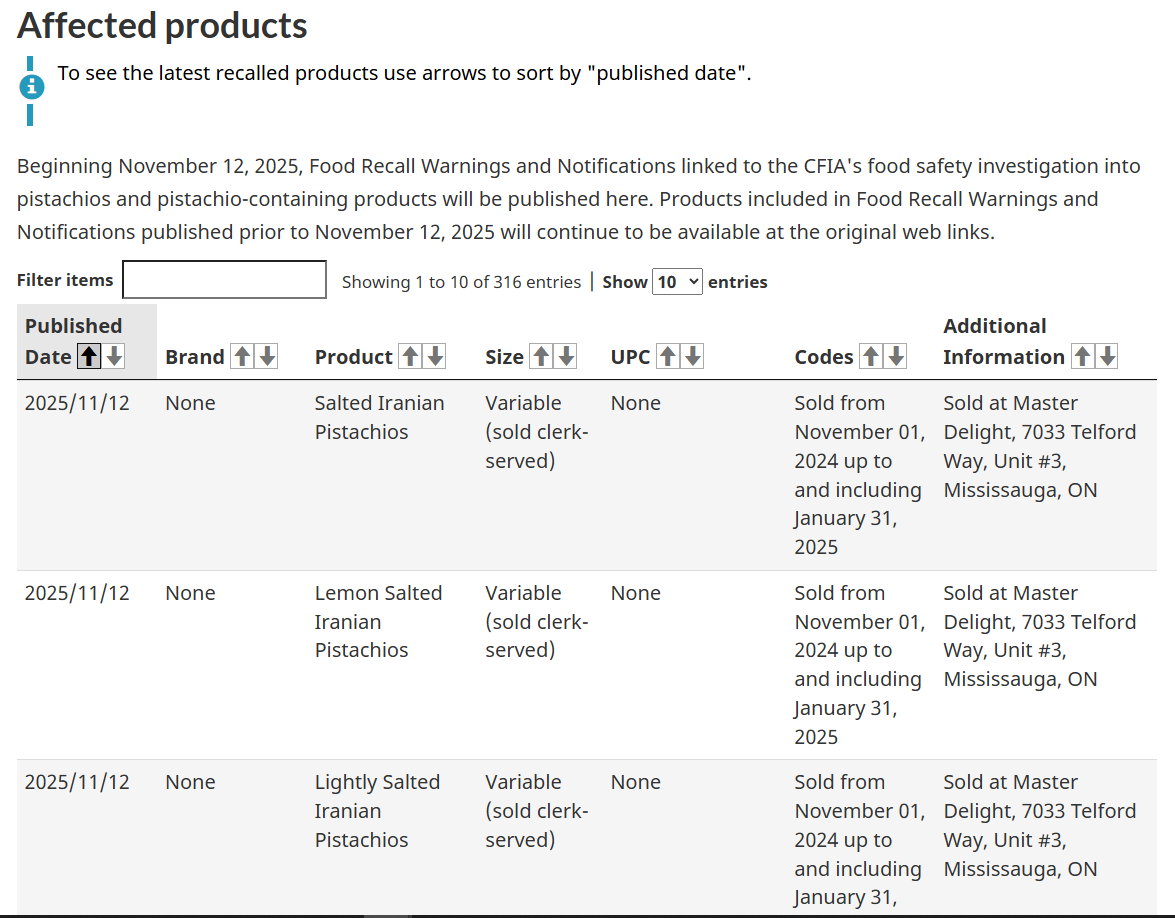Click the info icon beside sort tip
Image resolution: width=1175 pixels, height=918 pixels.
coord(31,88)
